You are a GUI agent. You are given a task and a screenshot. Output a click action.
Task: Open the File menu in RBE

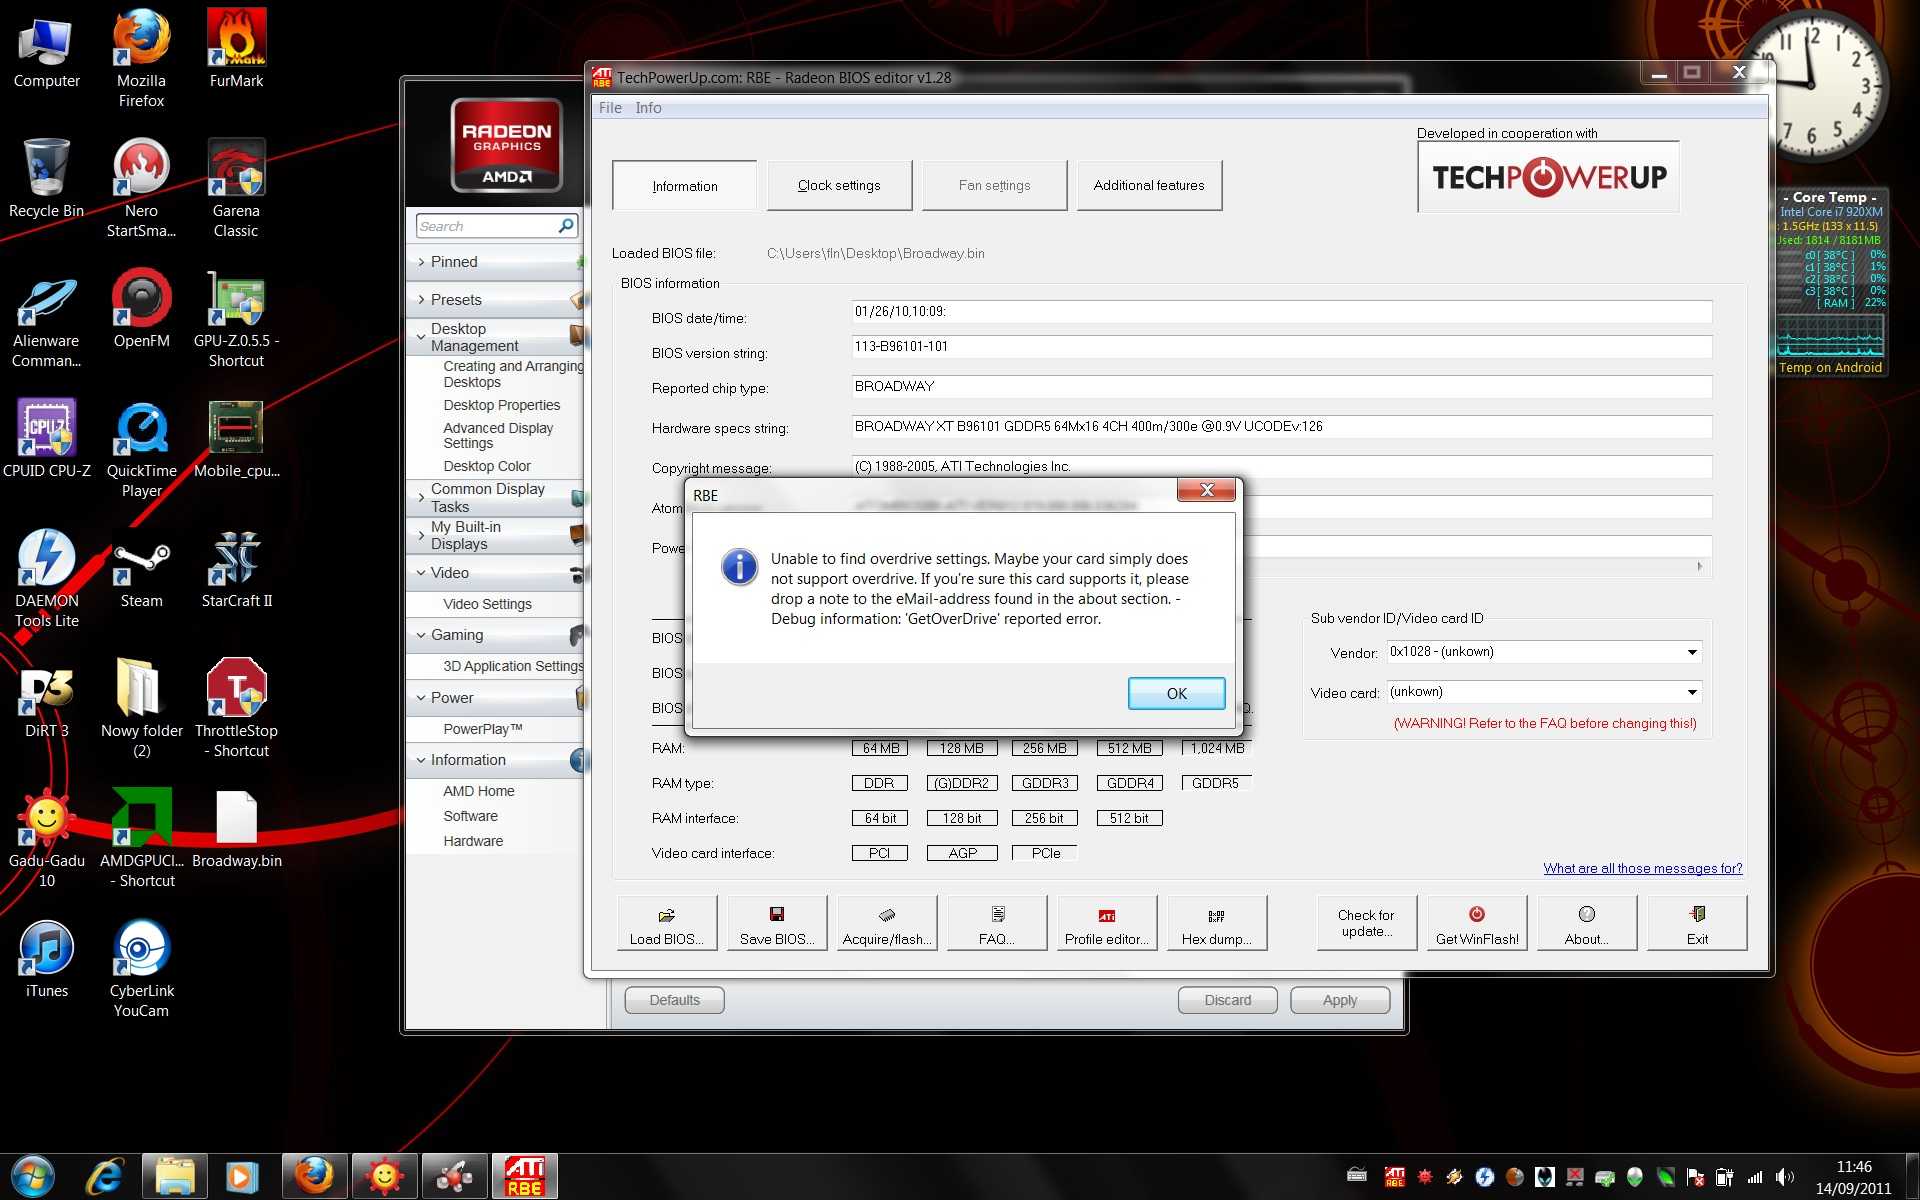coord(610,108)
